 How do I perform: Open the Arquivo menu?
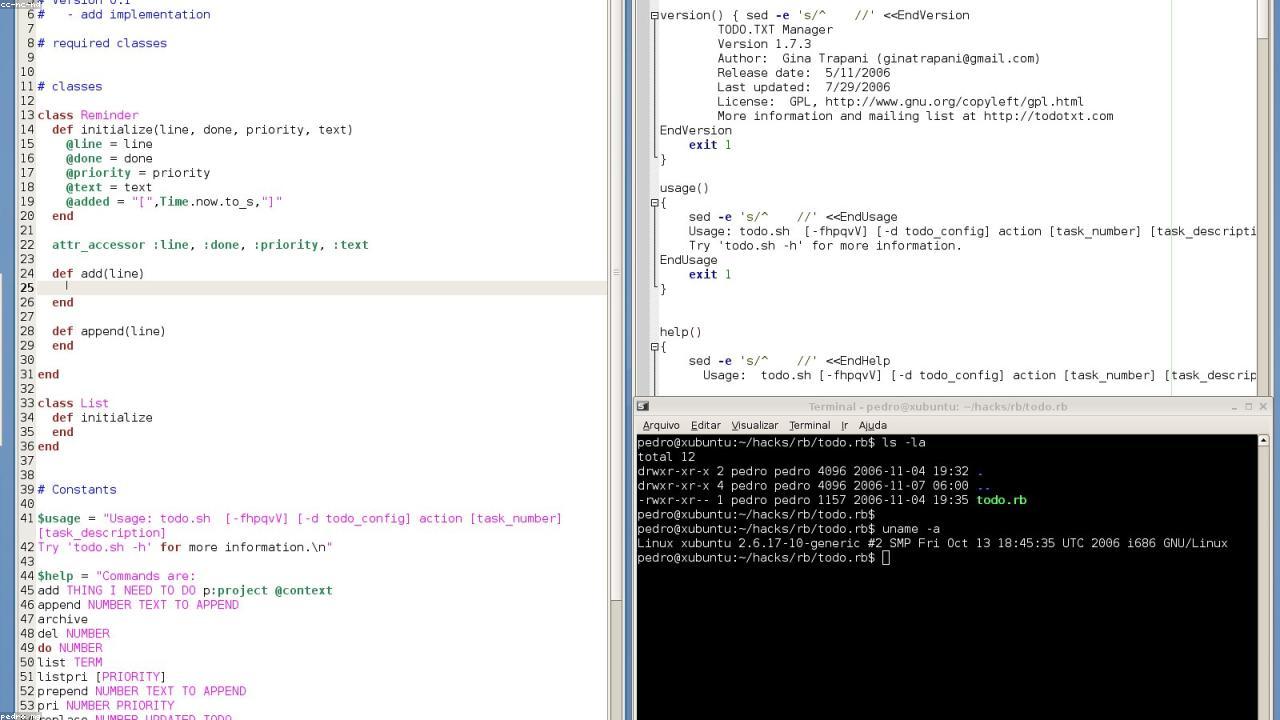[660, 426]
